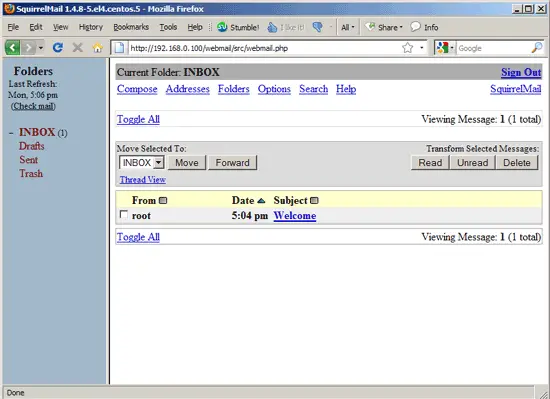550x399 pixels.
Task: Click the StumbleUpon Stumble! icon
Action: [222, 27]
